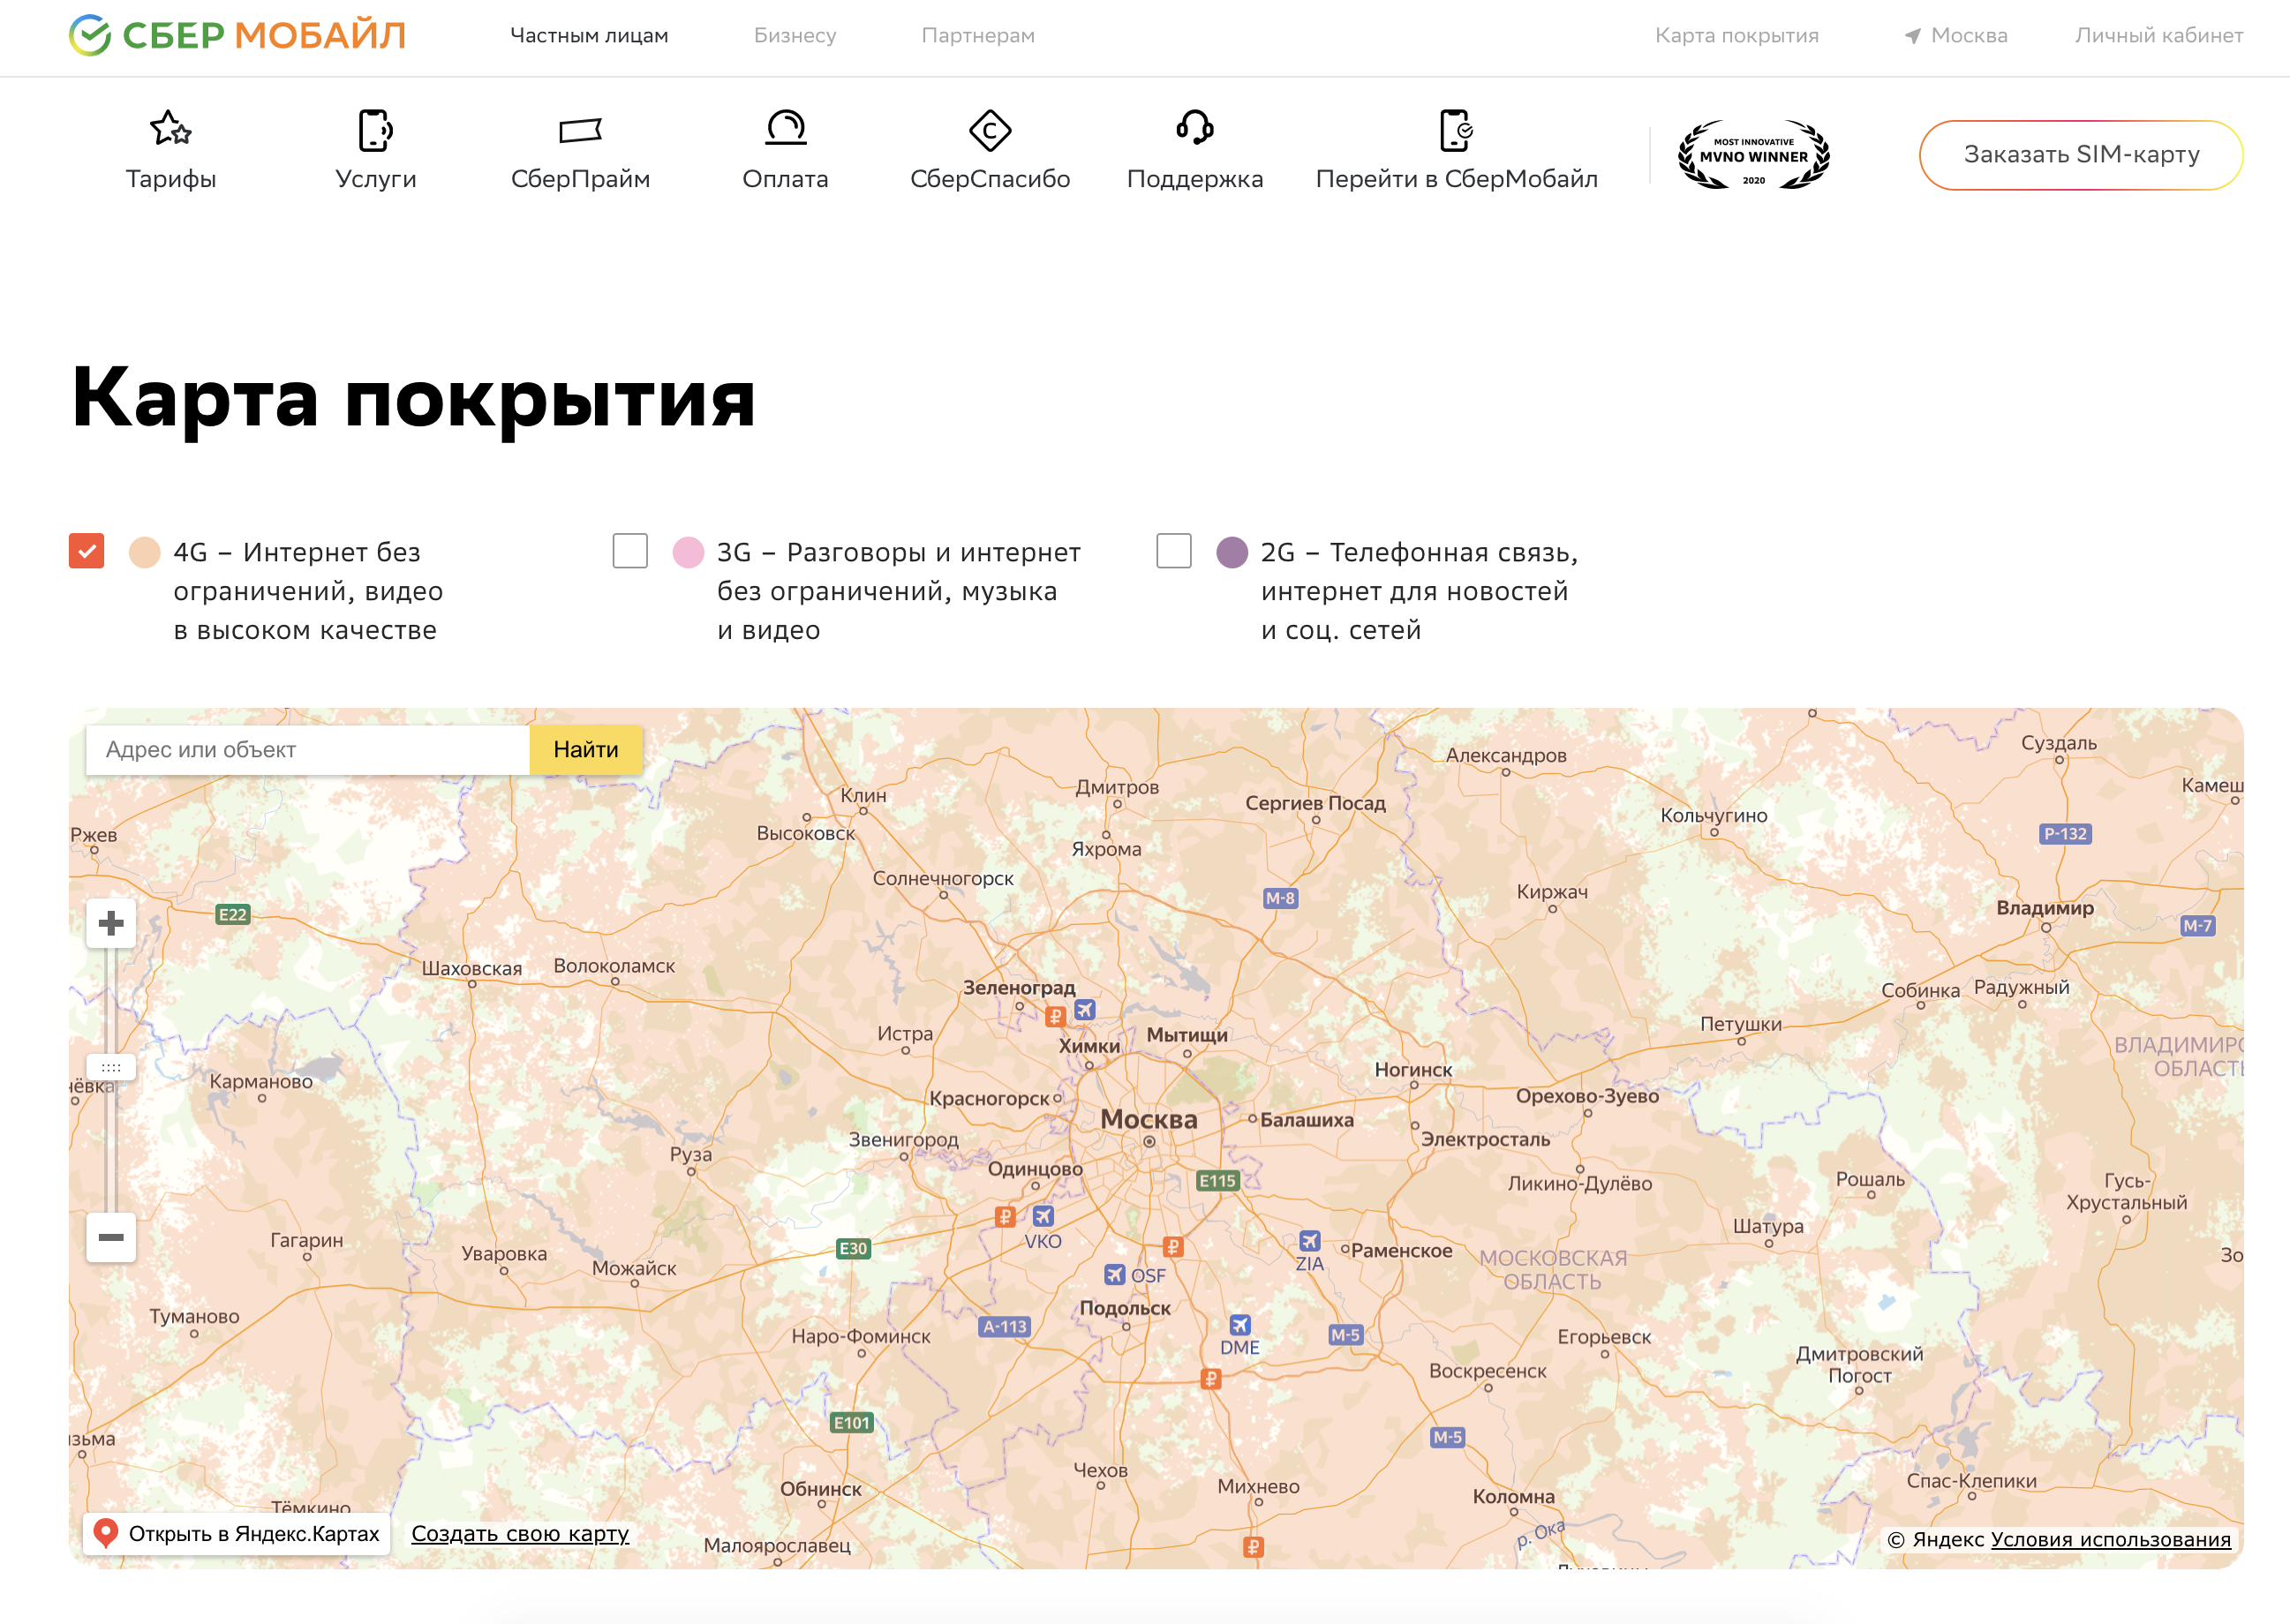Viewport: 2290px width, 1624px height.
Task: Click the Зеленоград label on the map
Action: (x=1019, y=988)
